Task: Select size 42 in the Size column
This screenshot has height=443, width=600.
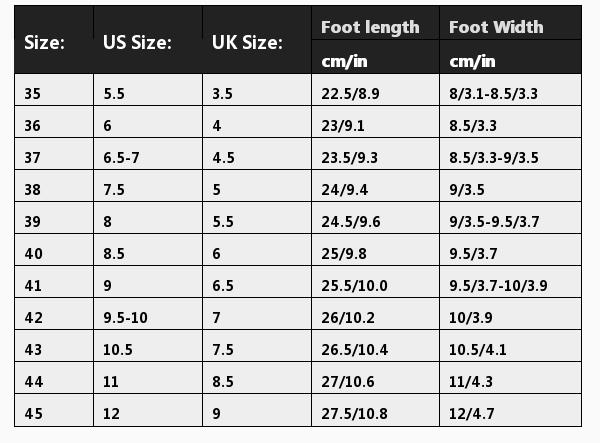Action: [33, 318]
